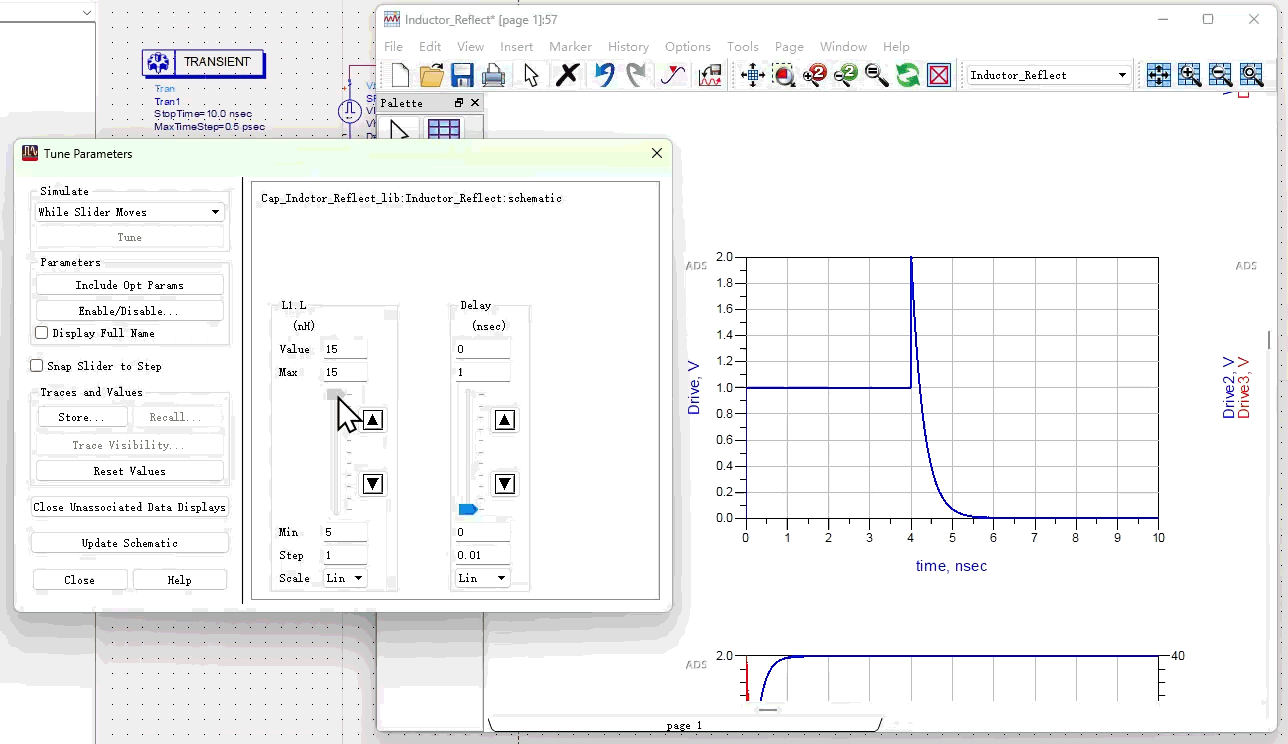Delete selection with the black X icon
The height and width of the screenshot is (744, 1288).
(567, 75)
